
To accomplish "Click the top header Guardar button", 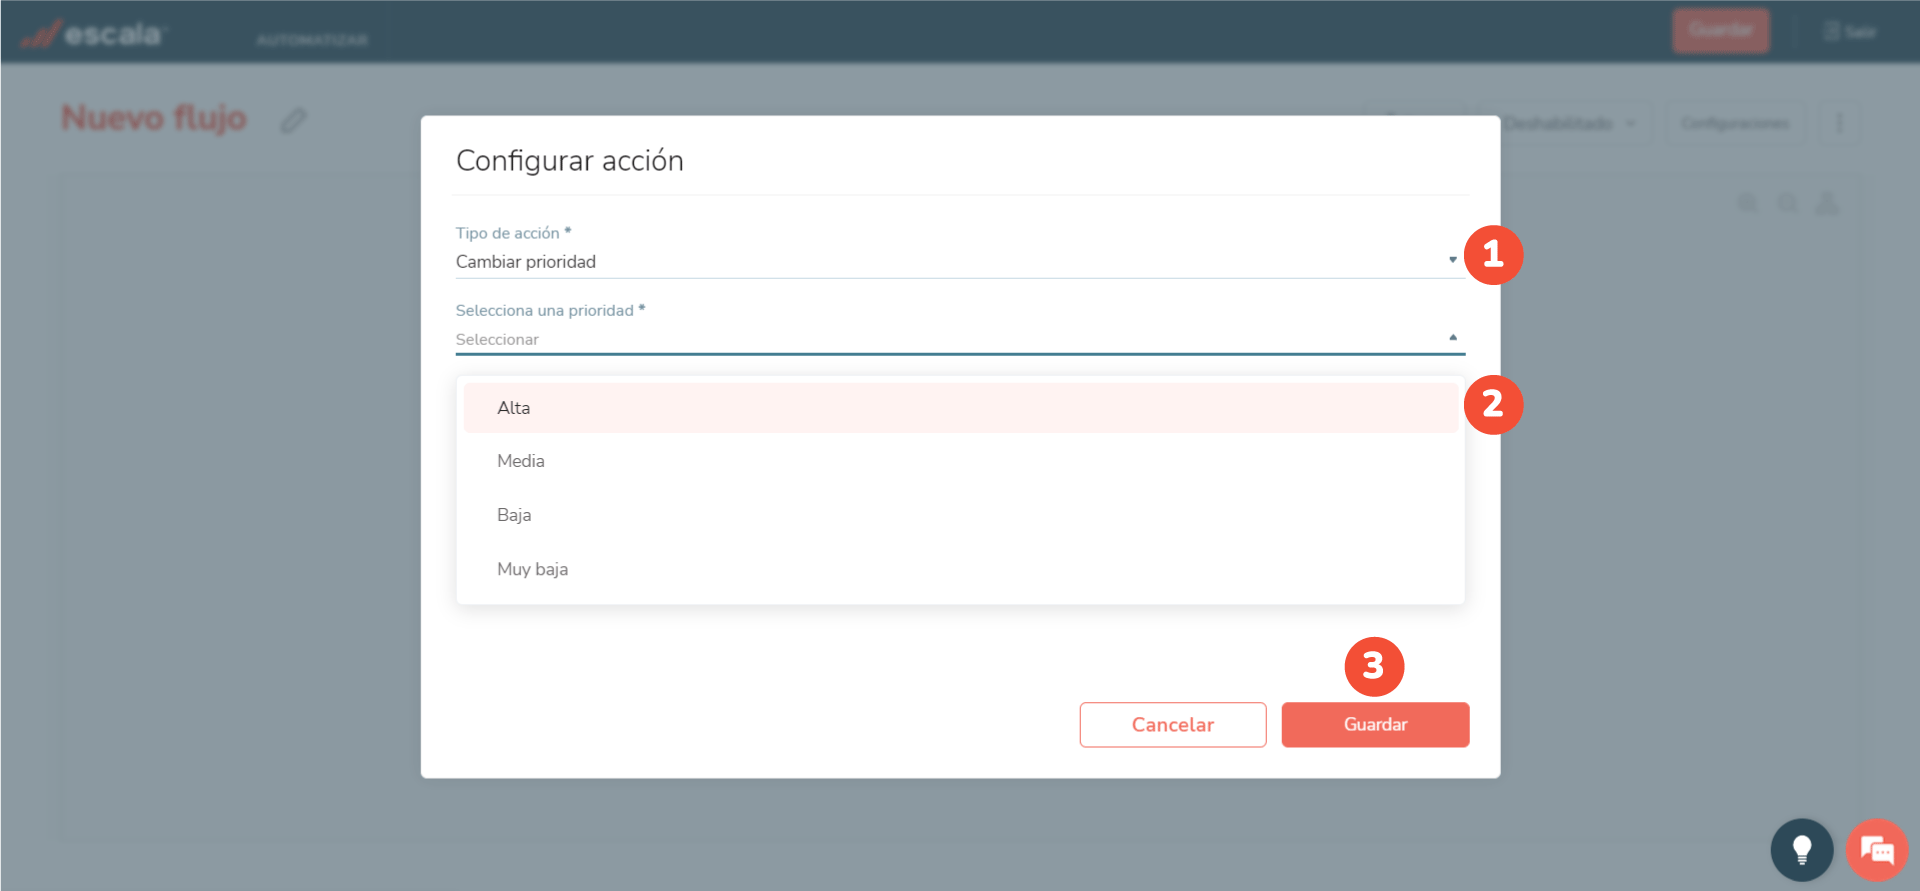I will click(1721, 31).
